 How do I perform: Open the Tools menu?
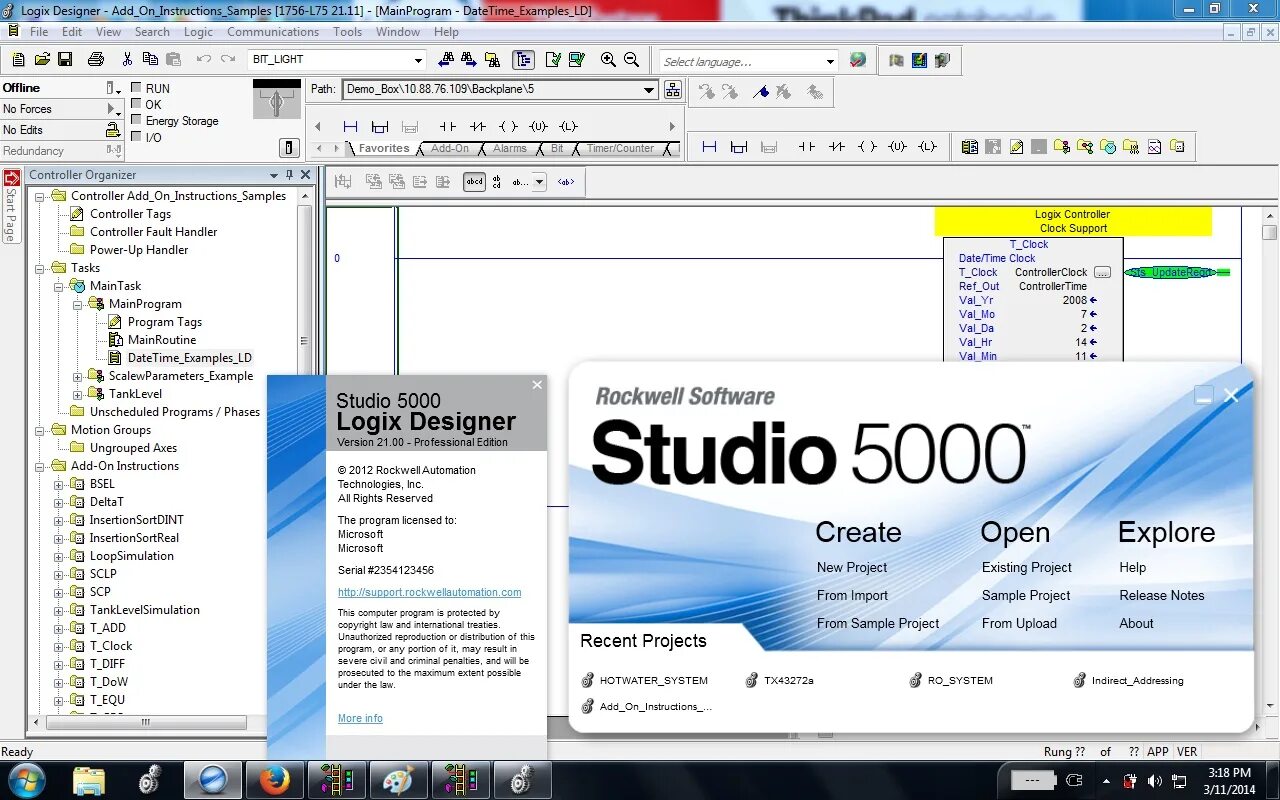coord(347,32)
